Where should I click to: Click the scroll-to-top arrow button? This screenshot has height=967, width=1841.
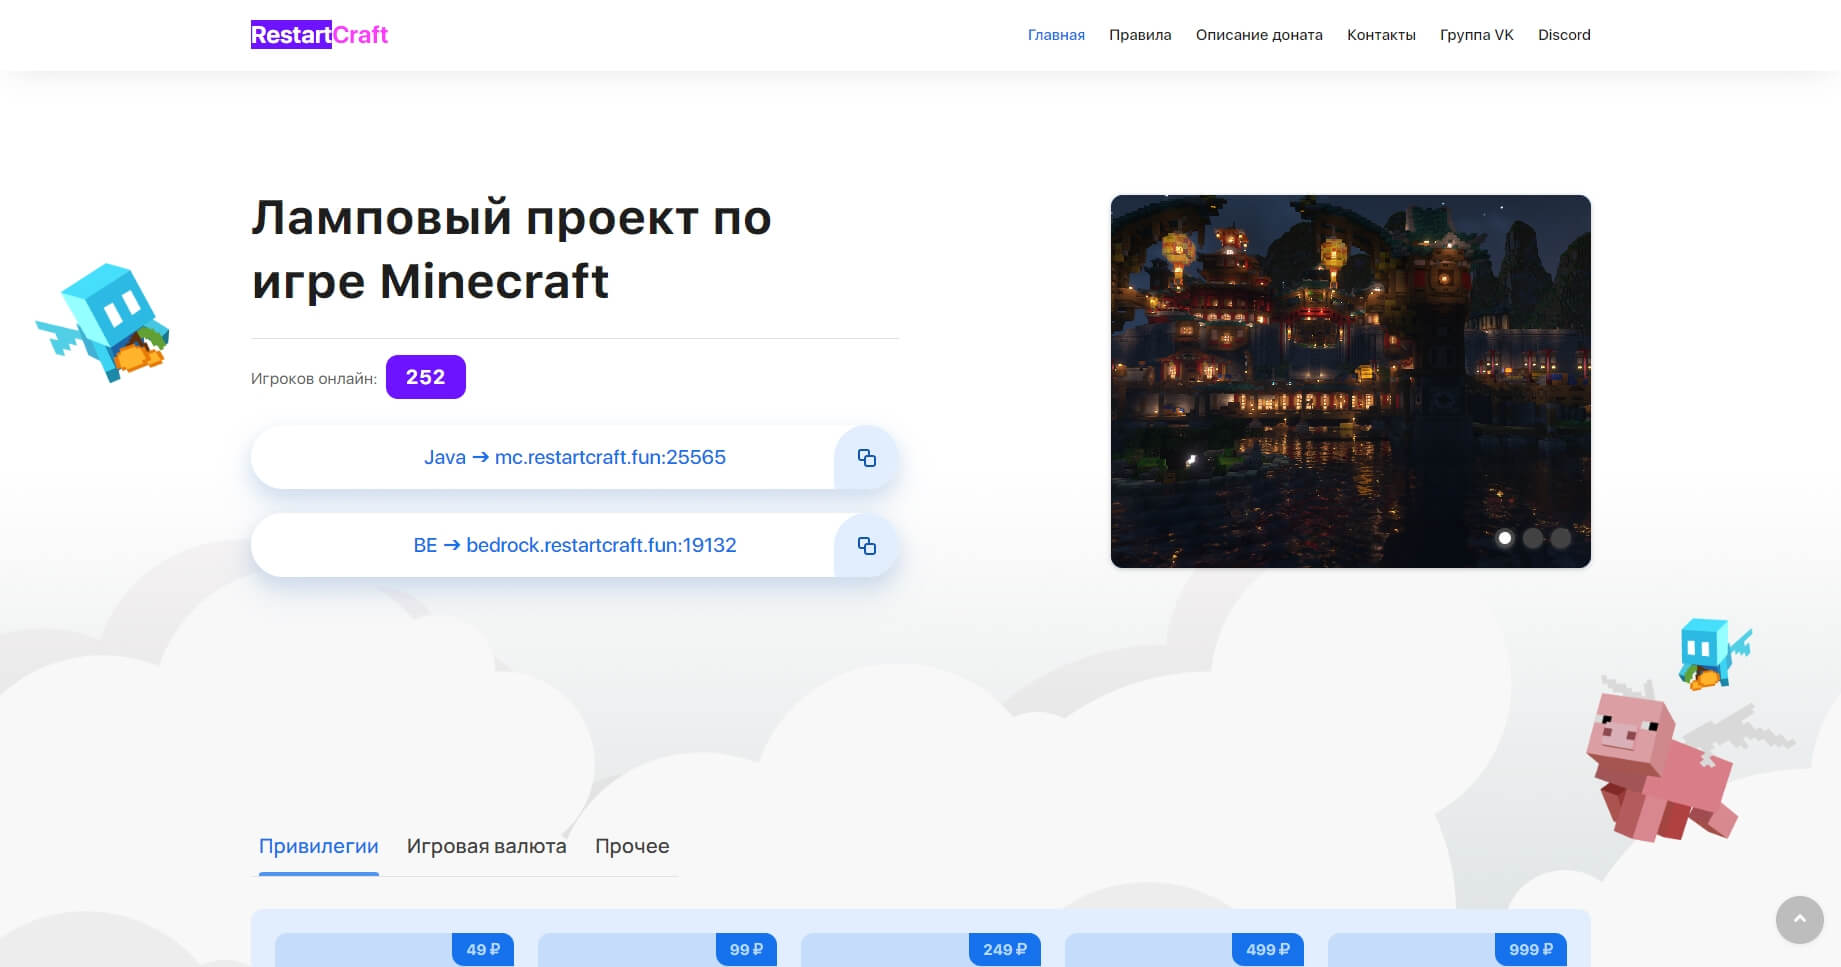coord(1799,919)
